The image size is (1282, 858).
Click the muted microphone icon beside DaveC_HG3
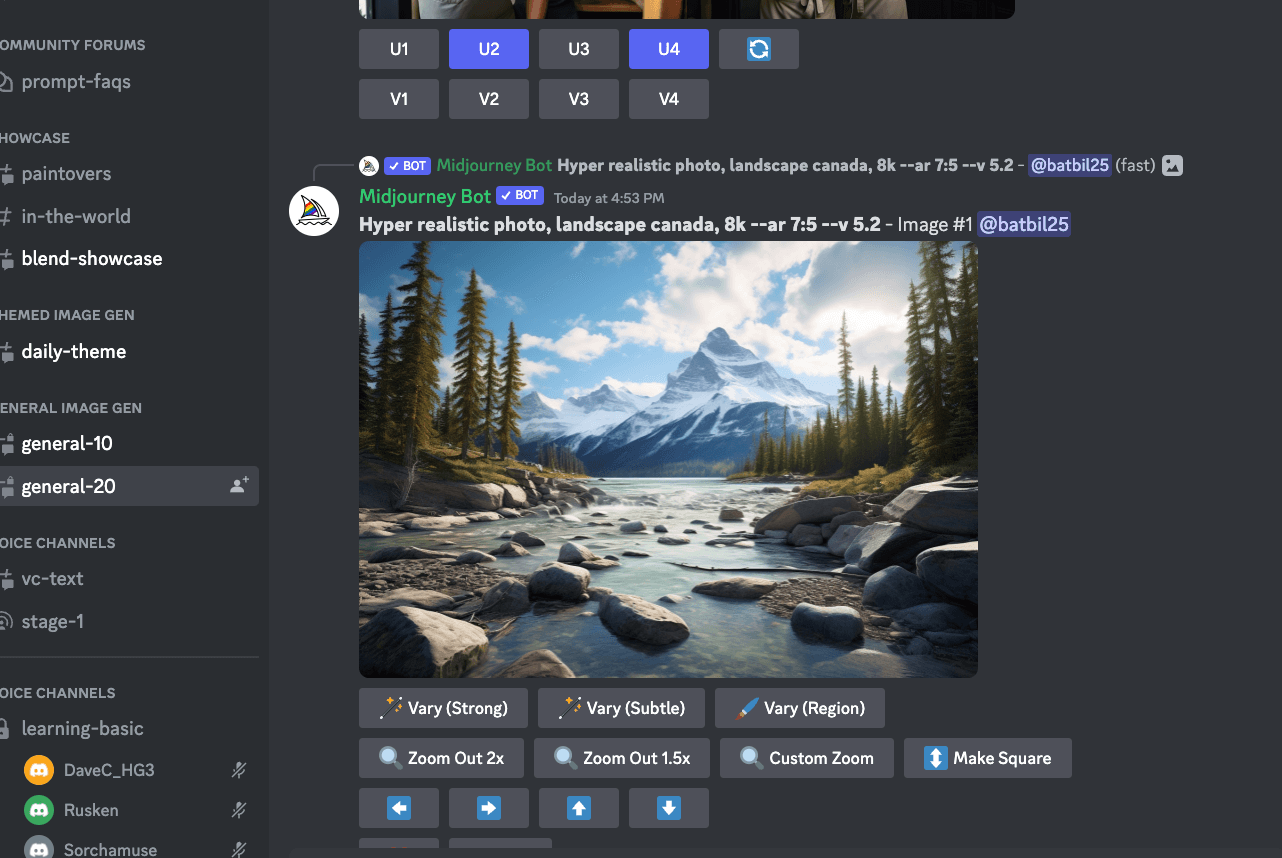[239, 770]
